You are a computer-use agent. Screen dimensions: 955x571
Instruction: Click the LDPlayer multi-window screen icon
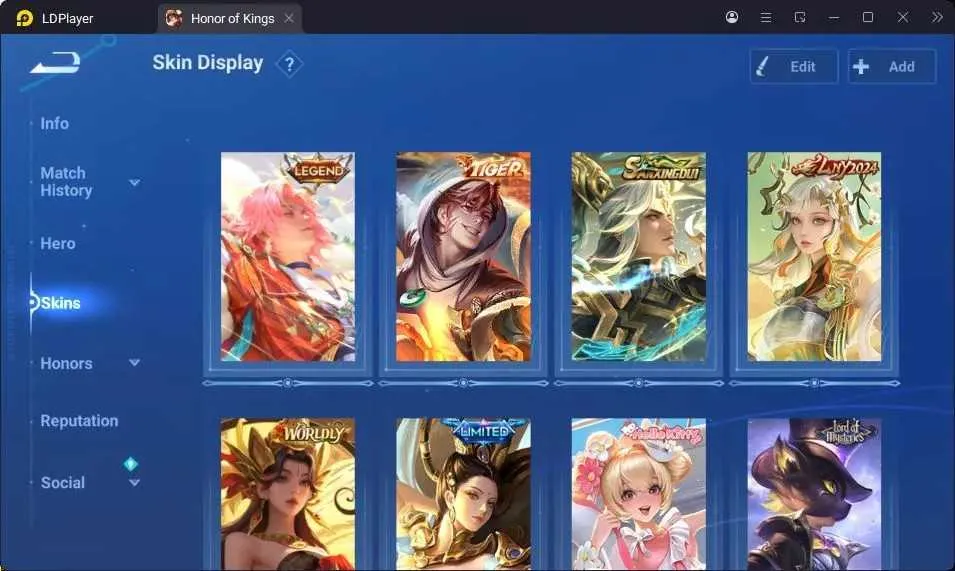pyautogui.click(x=800, y=17)
